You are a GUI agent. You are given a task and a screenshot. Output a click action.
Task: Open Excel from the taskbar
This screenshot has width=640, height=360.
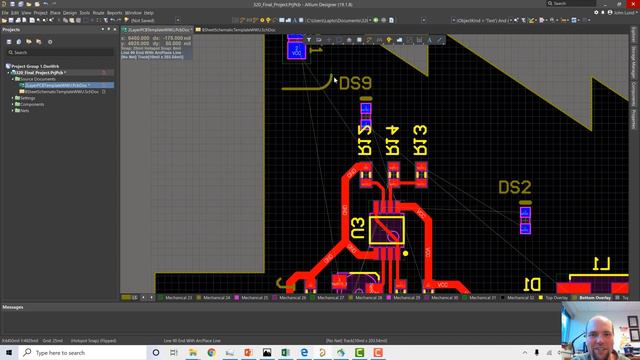pos(285,352)
